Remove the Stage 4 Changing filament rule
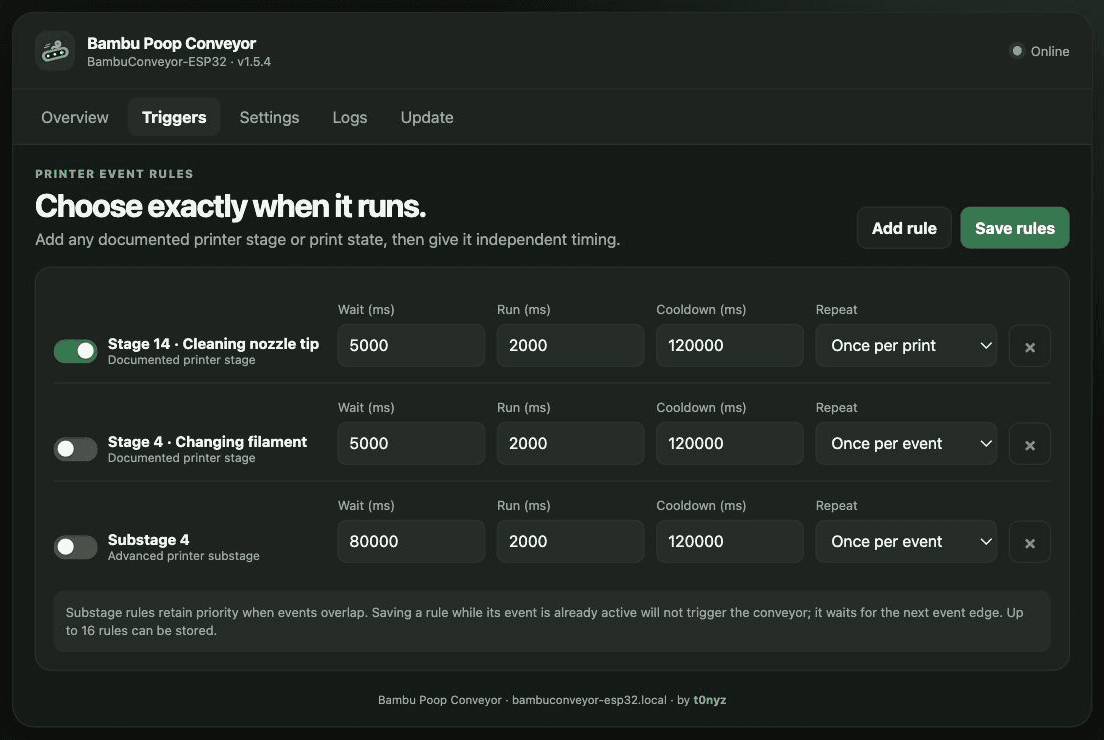This screenshot has height=740, width=1104. coord(1029,444)
